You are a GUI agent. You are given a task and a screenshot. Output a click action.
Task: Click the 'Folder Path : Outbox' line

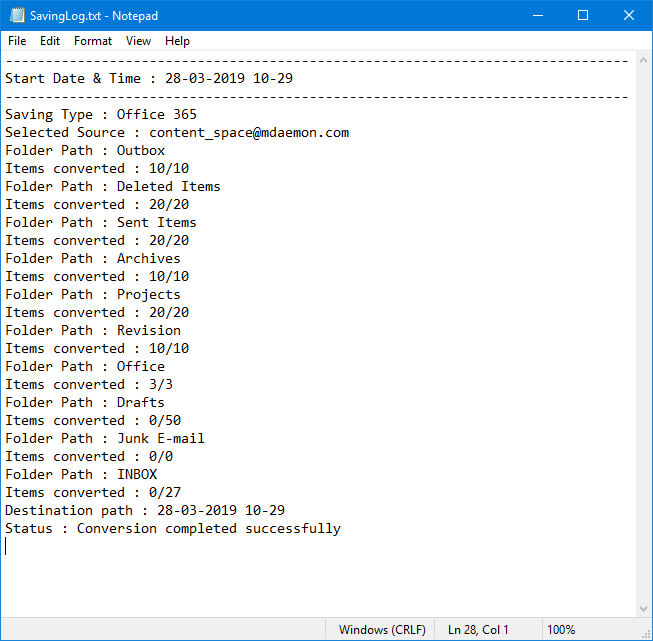pos(85,150)
